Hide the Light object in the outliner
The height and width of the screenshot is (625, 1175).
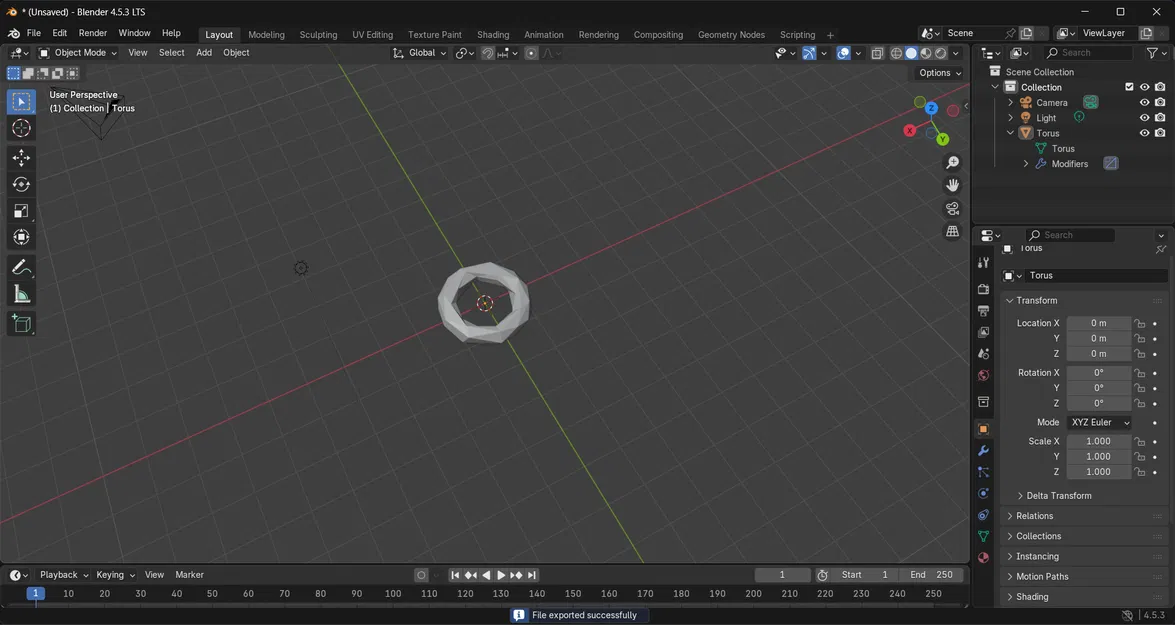click(x=1144, y=117)
